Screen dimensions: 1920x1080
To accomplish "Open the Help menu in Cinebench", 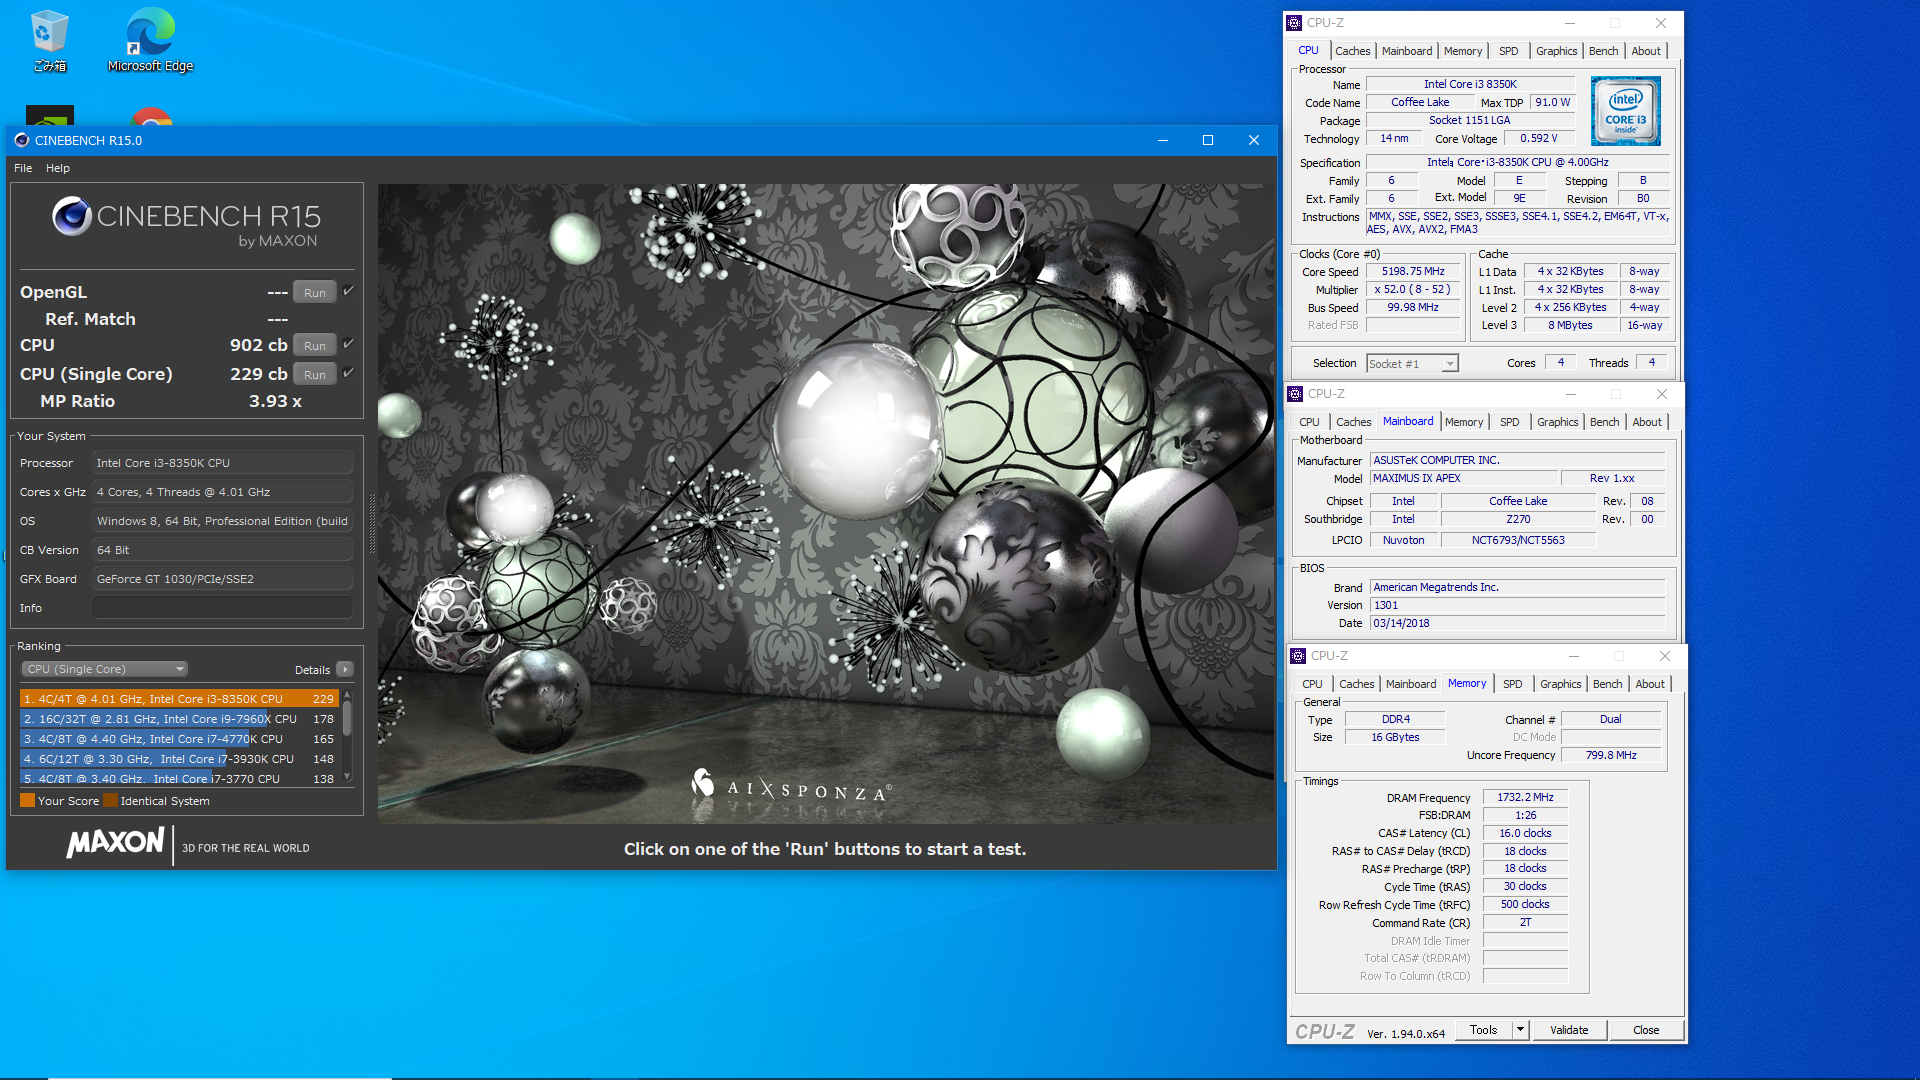I will (x=58, y=168).
